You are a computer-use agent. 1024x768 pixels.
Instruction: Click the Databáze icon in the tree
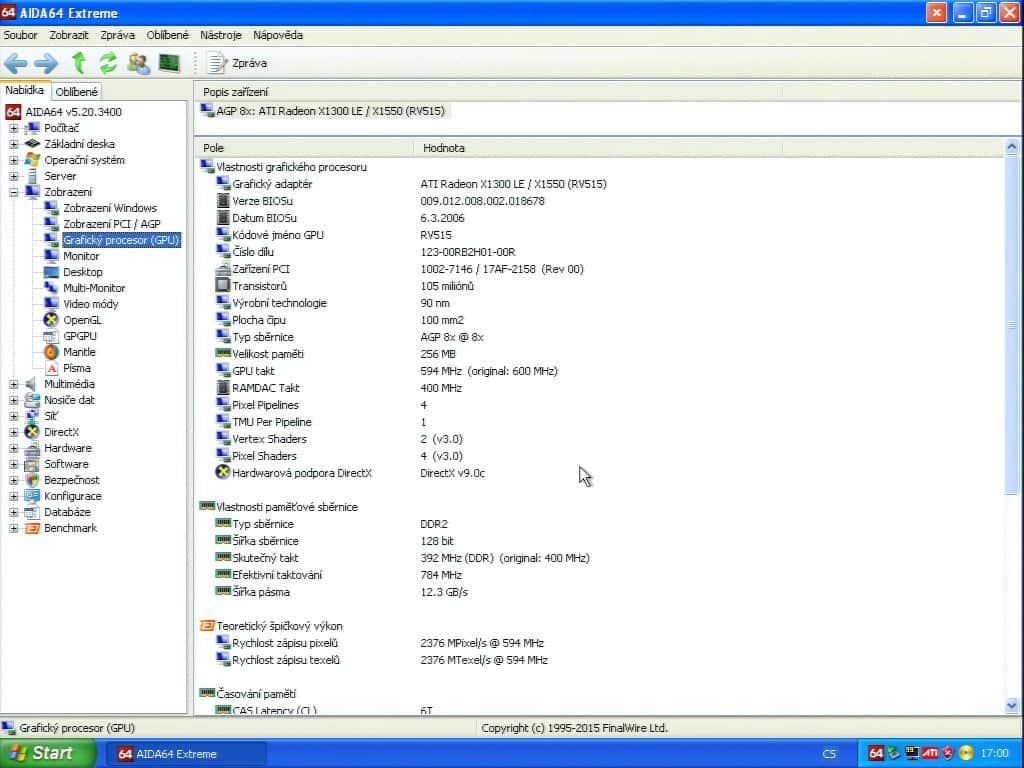31,513
